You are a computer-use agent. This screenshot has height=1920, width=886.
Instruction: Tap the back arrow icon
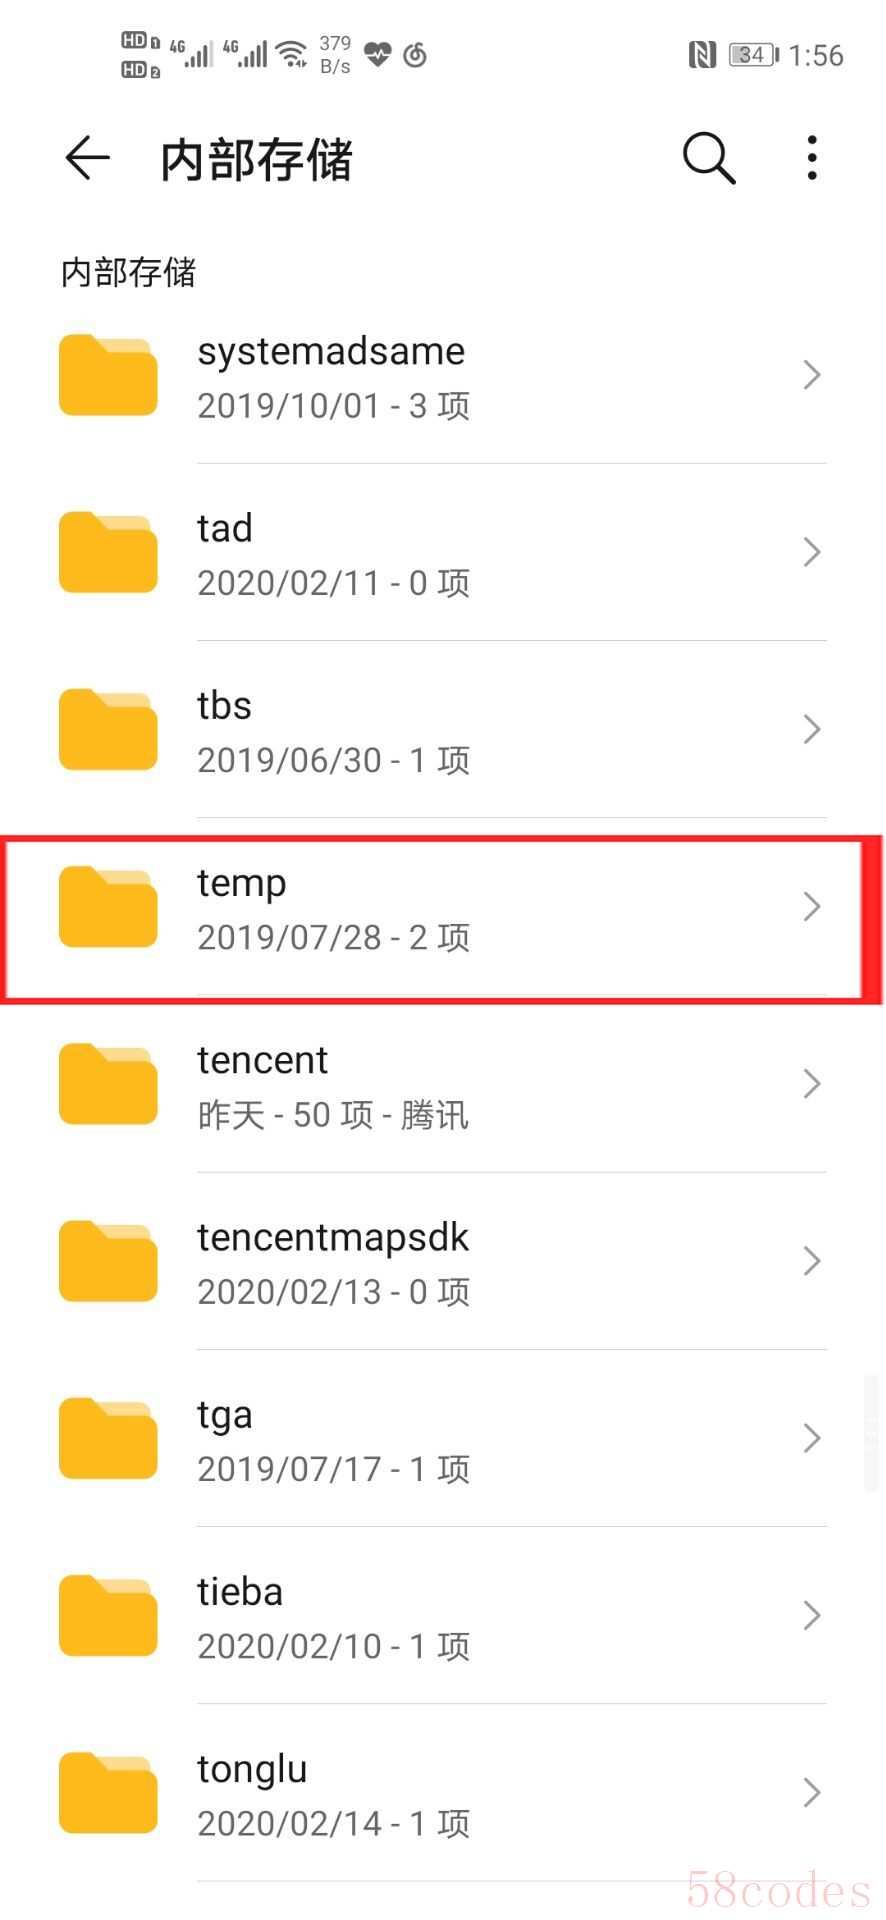87,158
